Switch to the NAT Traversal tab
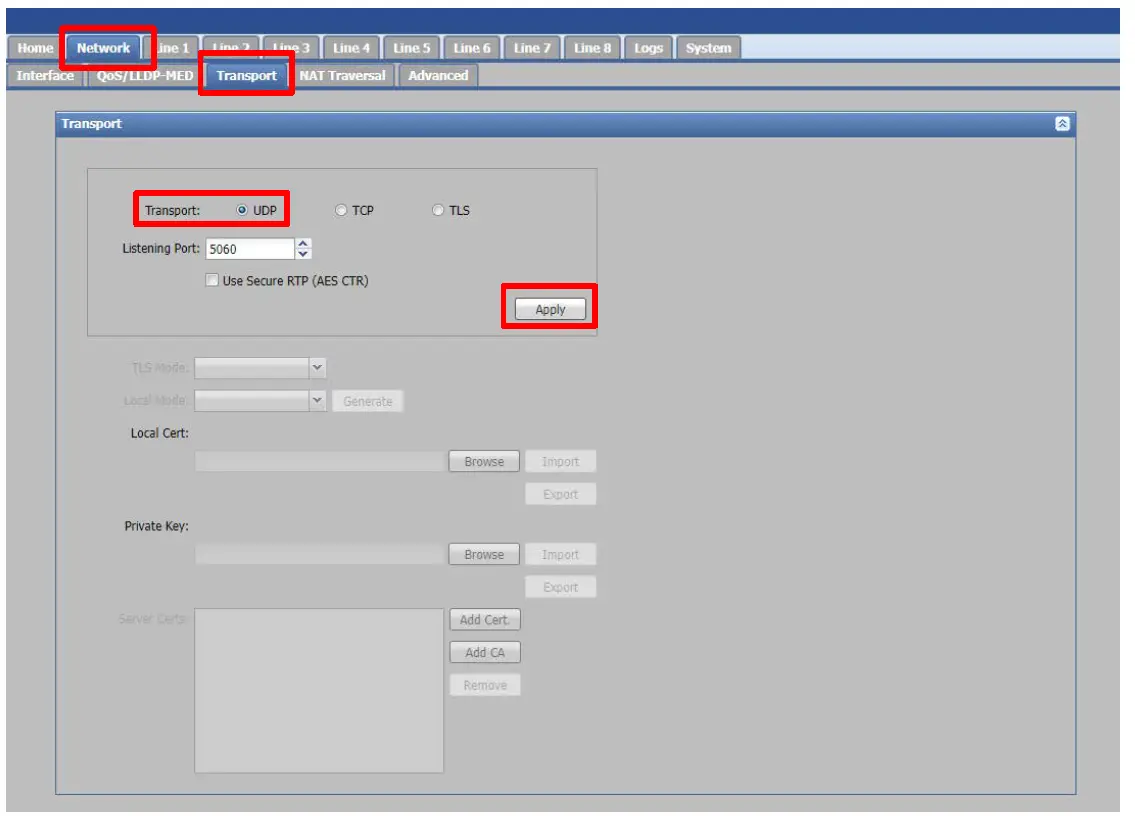The width and height of the screenshot is (1135, 820). click(x=342, y=75)
